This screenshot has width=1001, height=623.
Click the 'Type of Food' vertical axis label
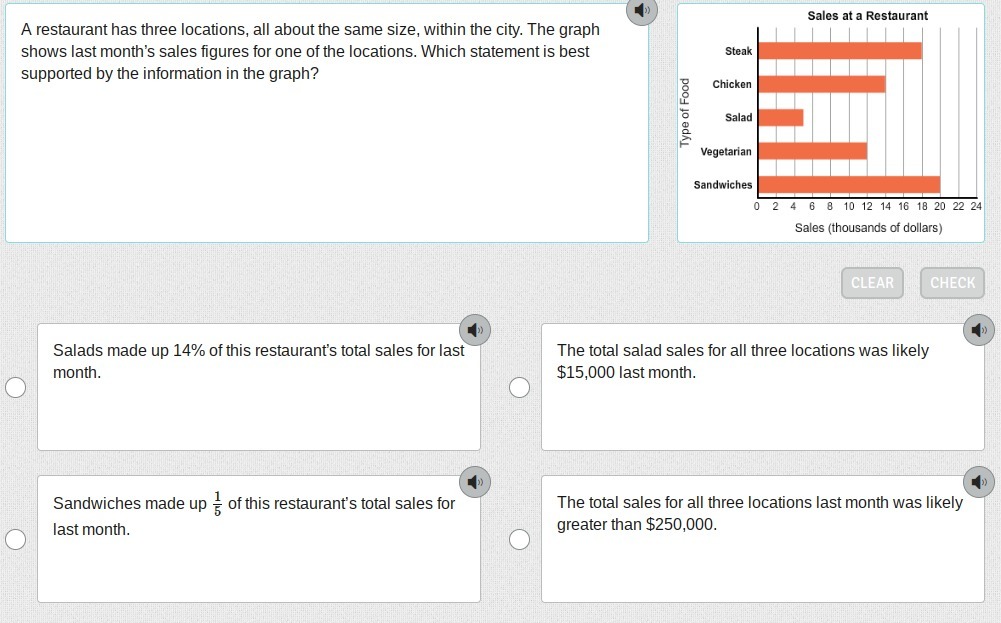685,113
